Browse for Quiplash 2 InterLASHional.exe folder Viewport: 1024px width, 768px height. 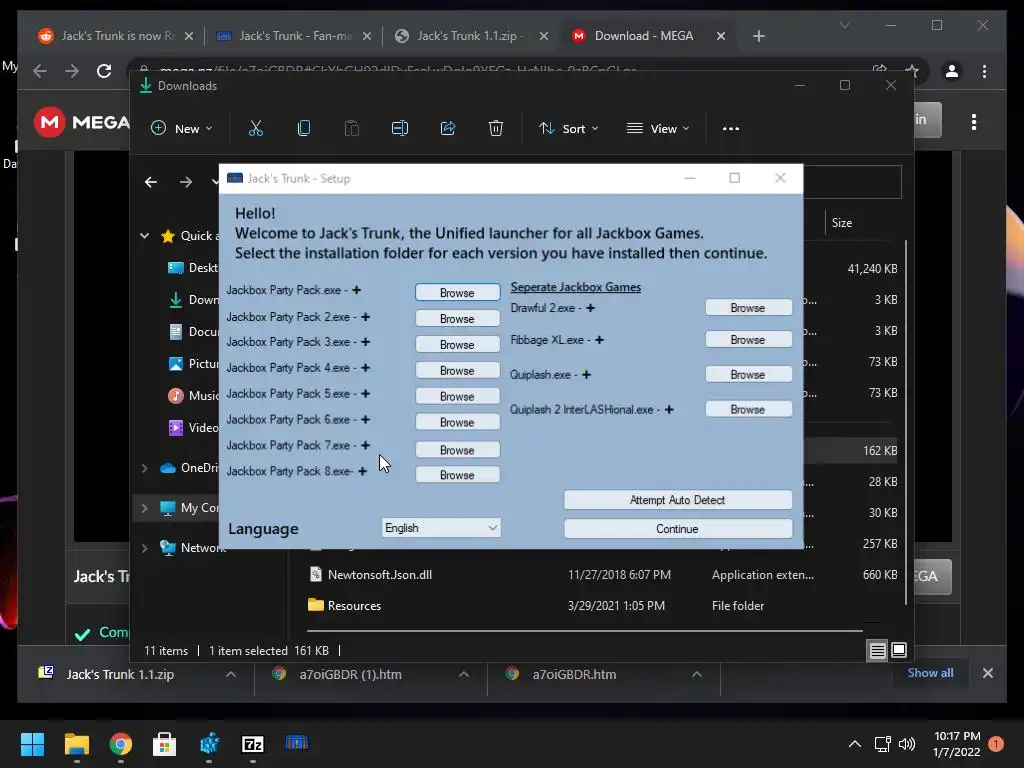pos(748,409)
